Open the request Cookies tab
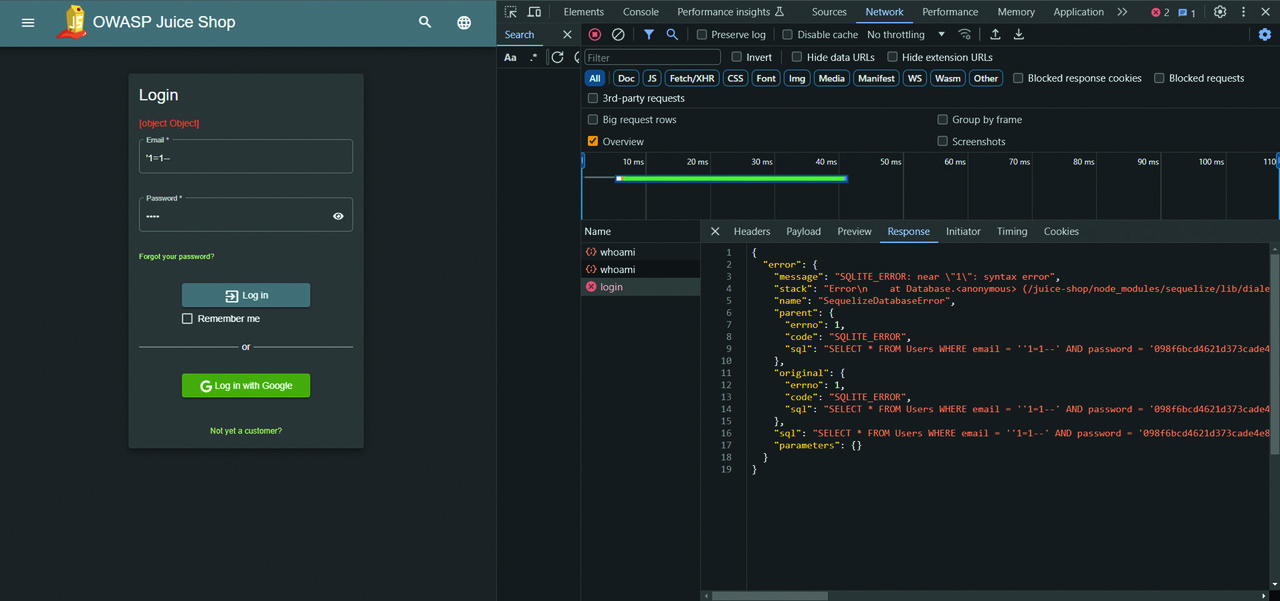The height and width of the screenshot is (601, 1280). 1061,231
